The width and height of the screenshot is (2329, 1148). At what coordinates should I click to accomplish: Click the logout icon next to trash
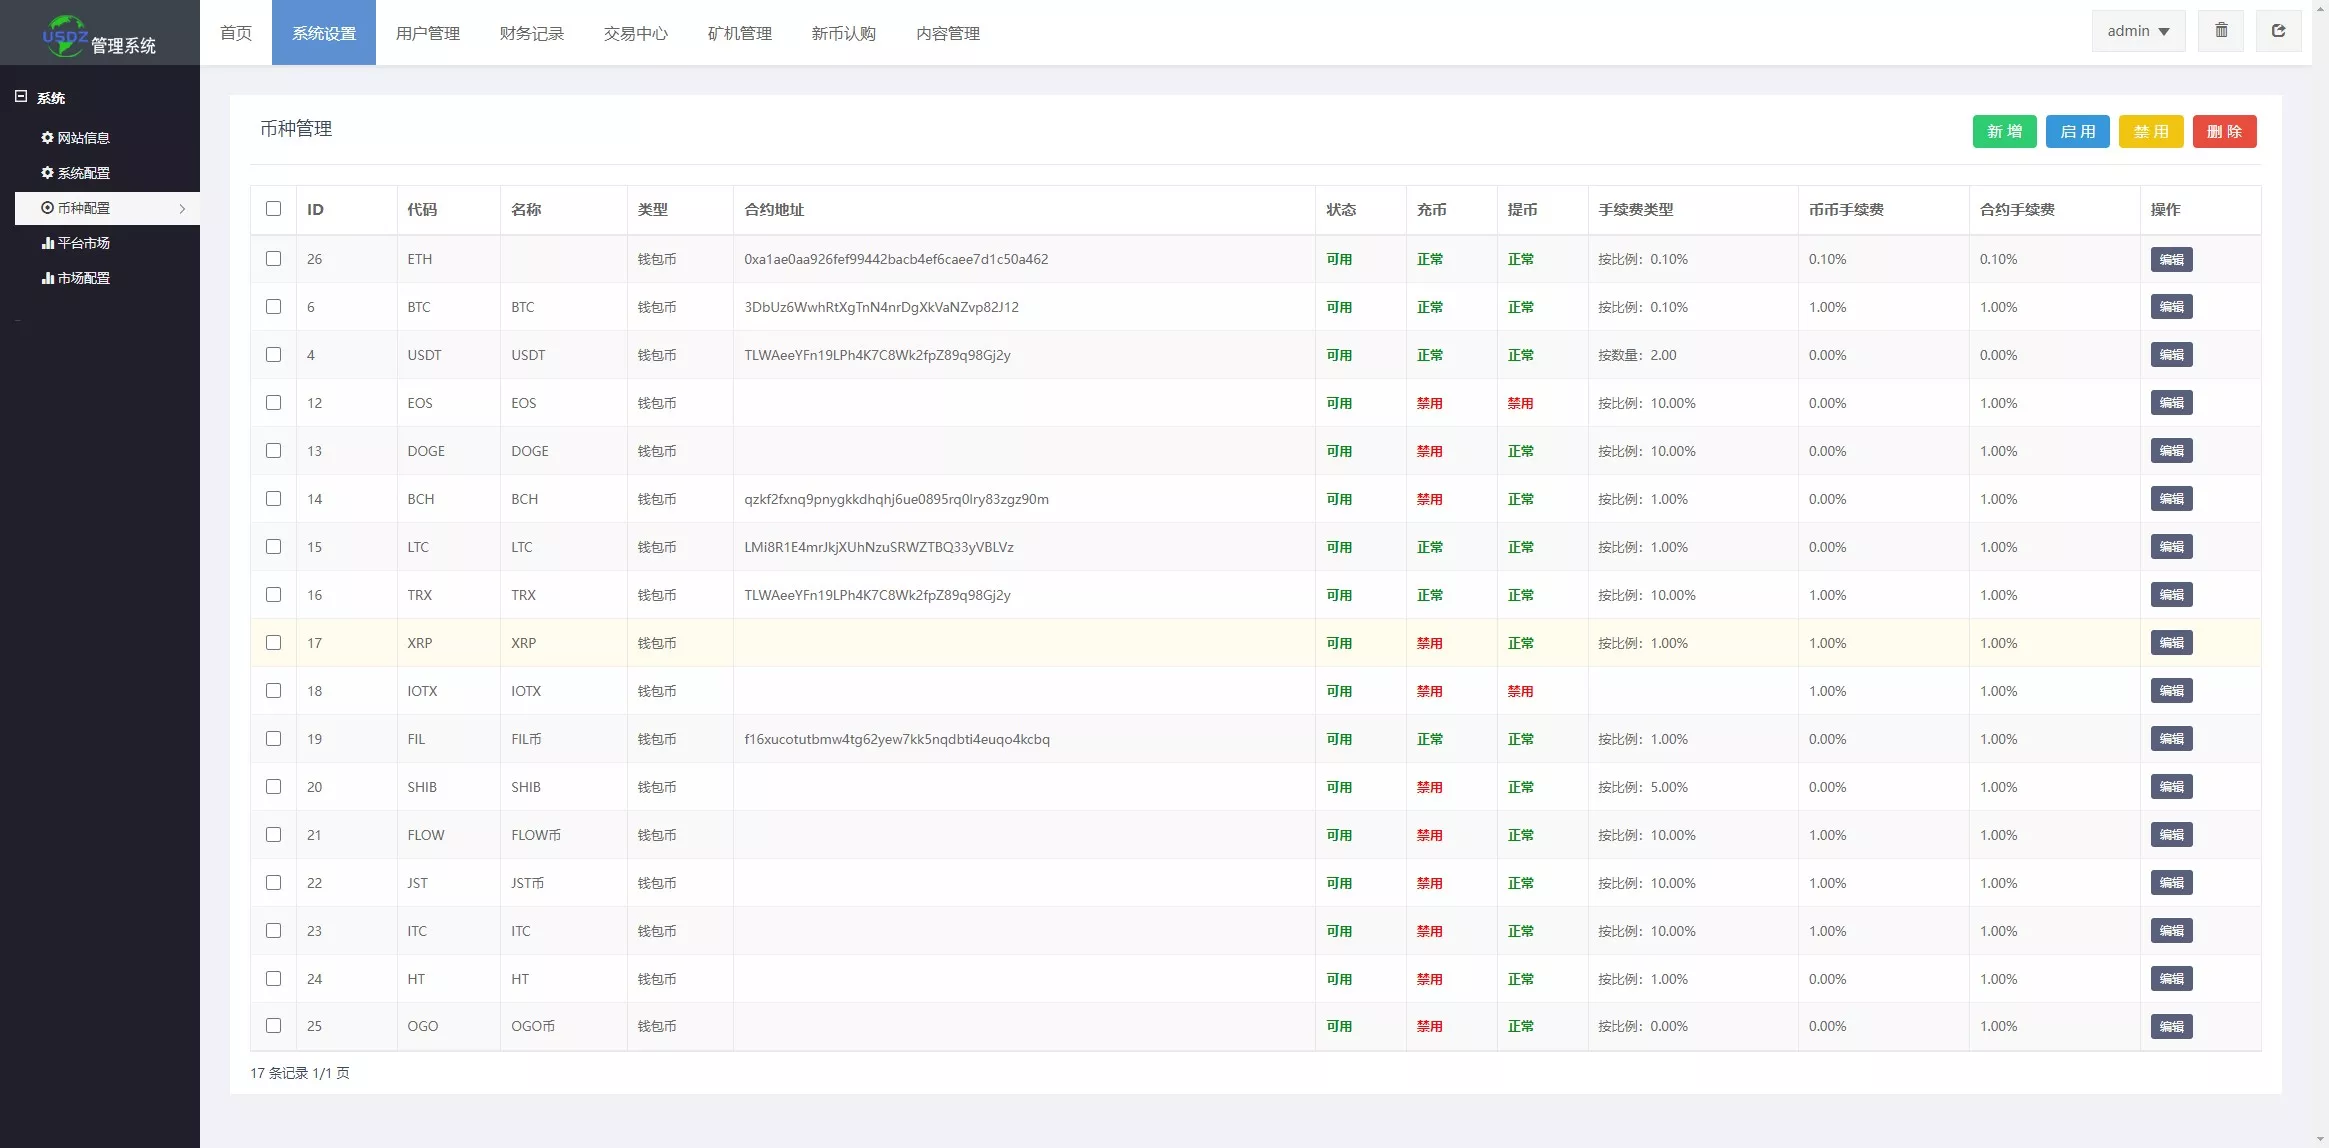(2278, 31)
